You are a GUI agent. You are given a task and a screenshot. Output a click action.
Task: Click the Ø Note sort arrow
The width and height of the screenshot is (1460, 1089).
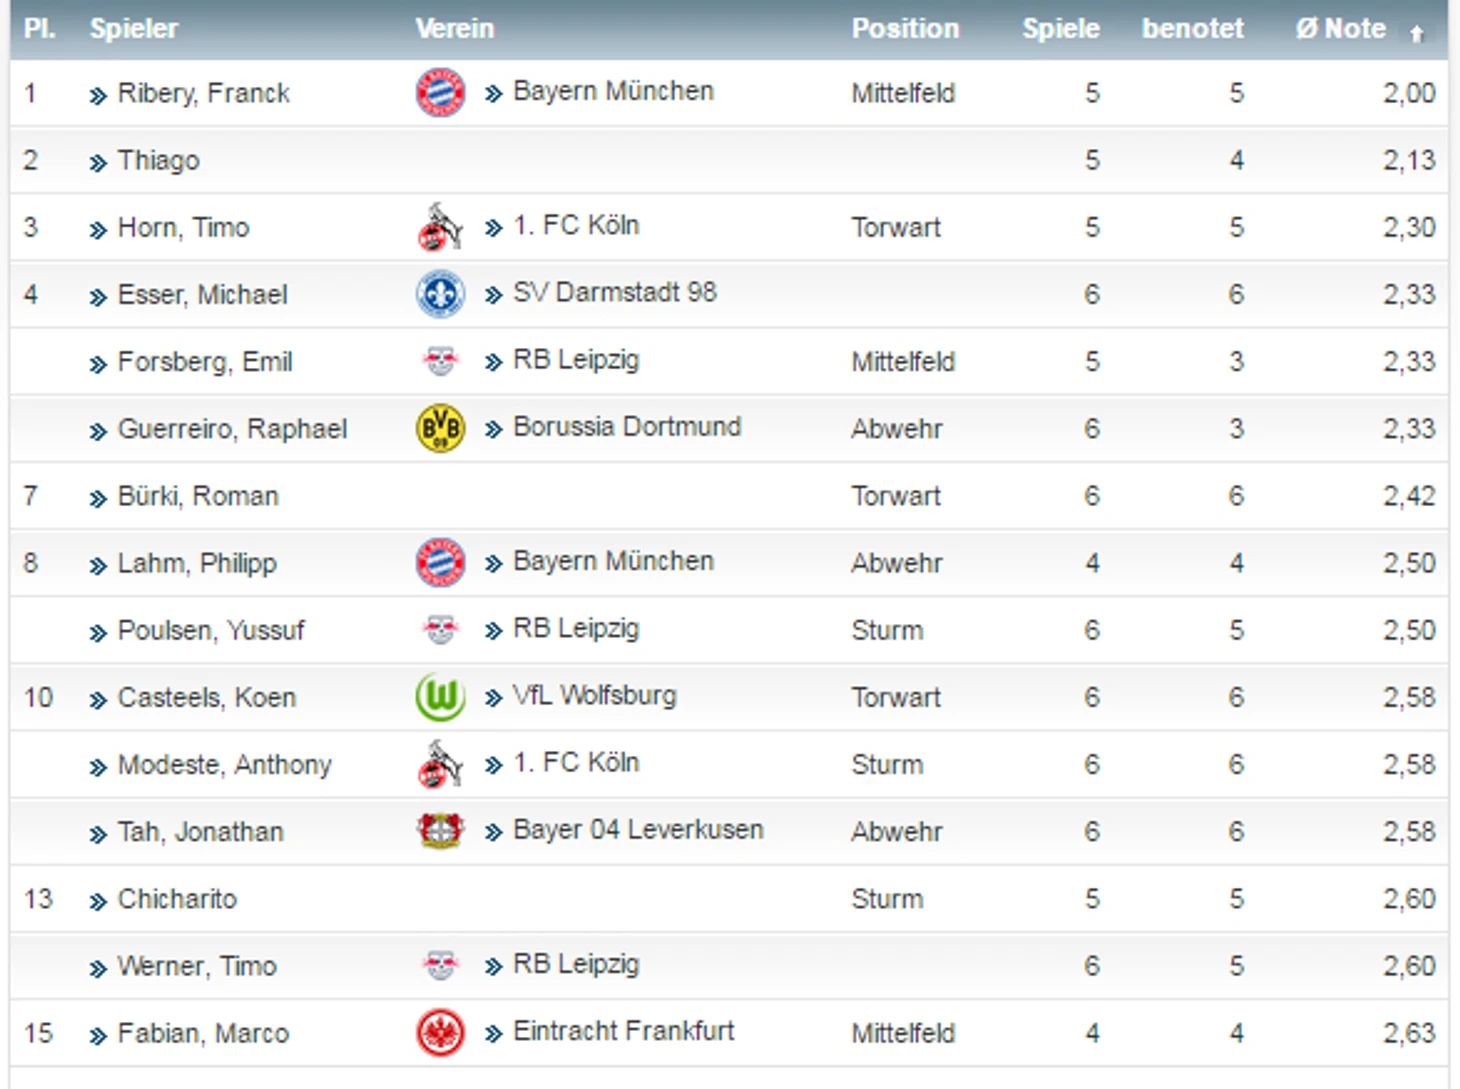[1416, 33]
